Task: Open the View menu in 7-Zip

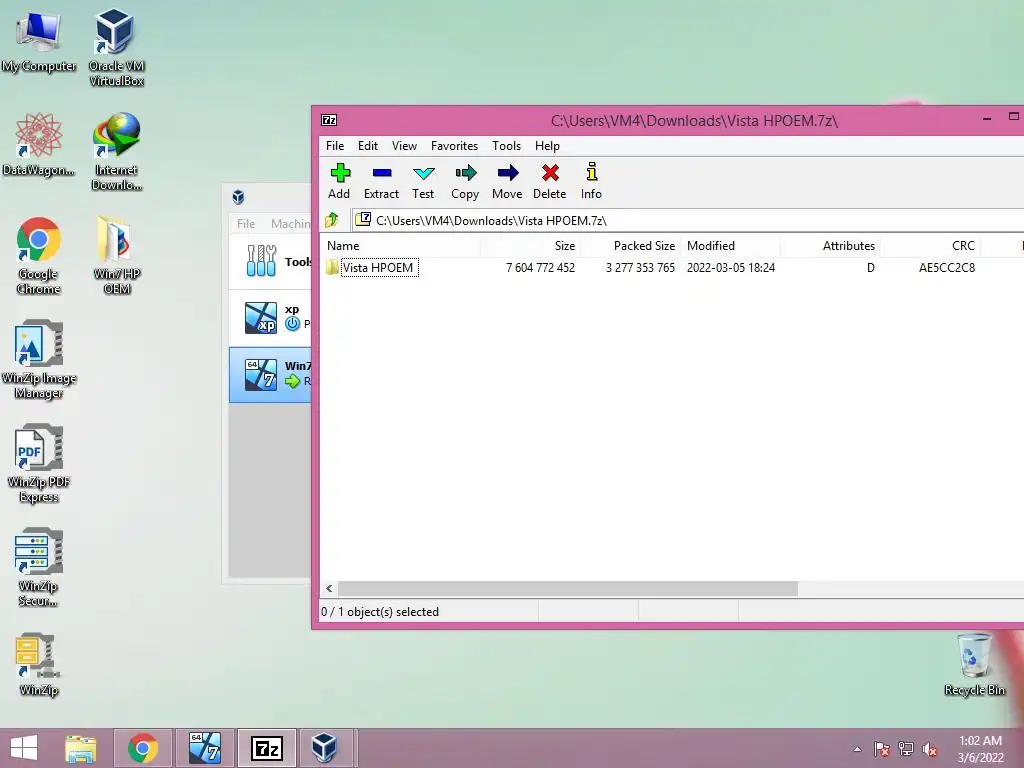Action: [404, 146]
